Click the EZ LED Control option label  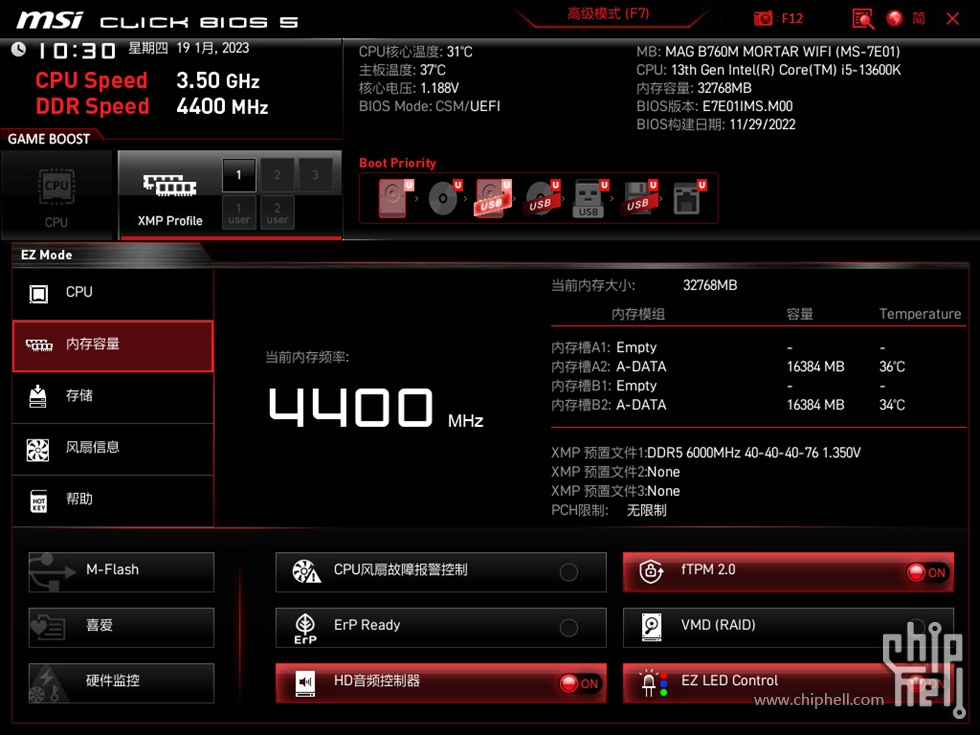729,681
